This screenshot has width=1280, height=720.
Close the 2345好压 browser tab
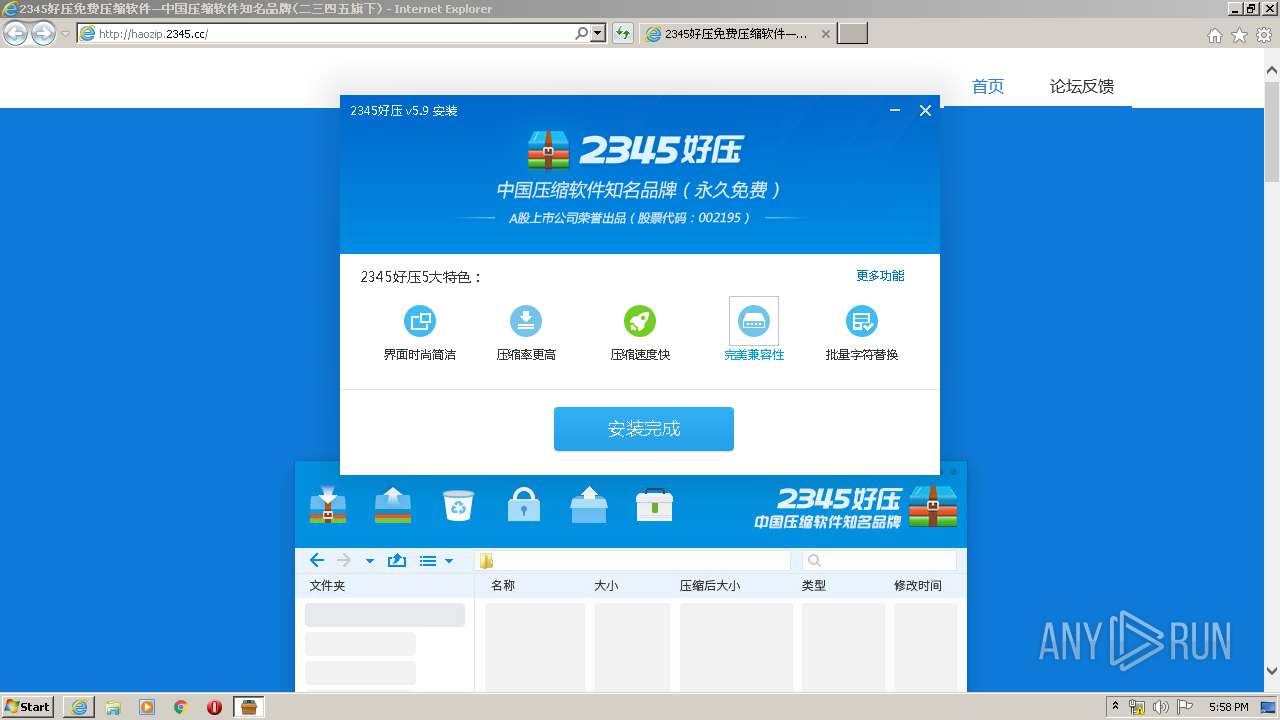[826, 34]
